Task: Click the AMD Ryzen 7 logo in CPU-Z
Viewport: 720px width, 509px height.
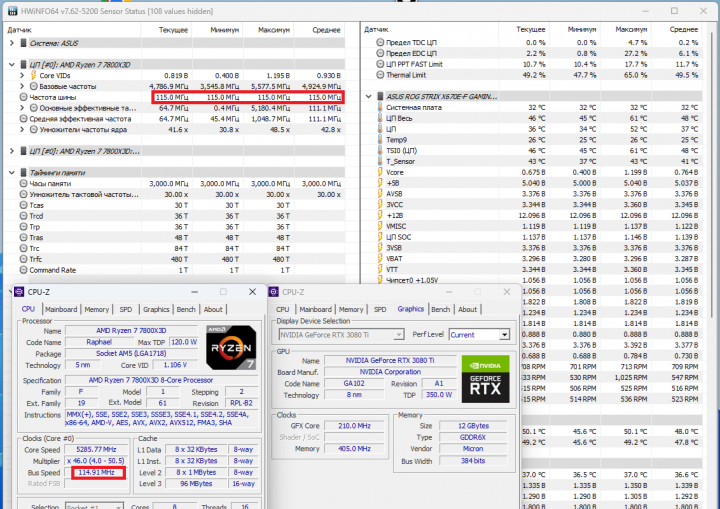Action: click(231, 348)
